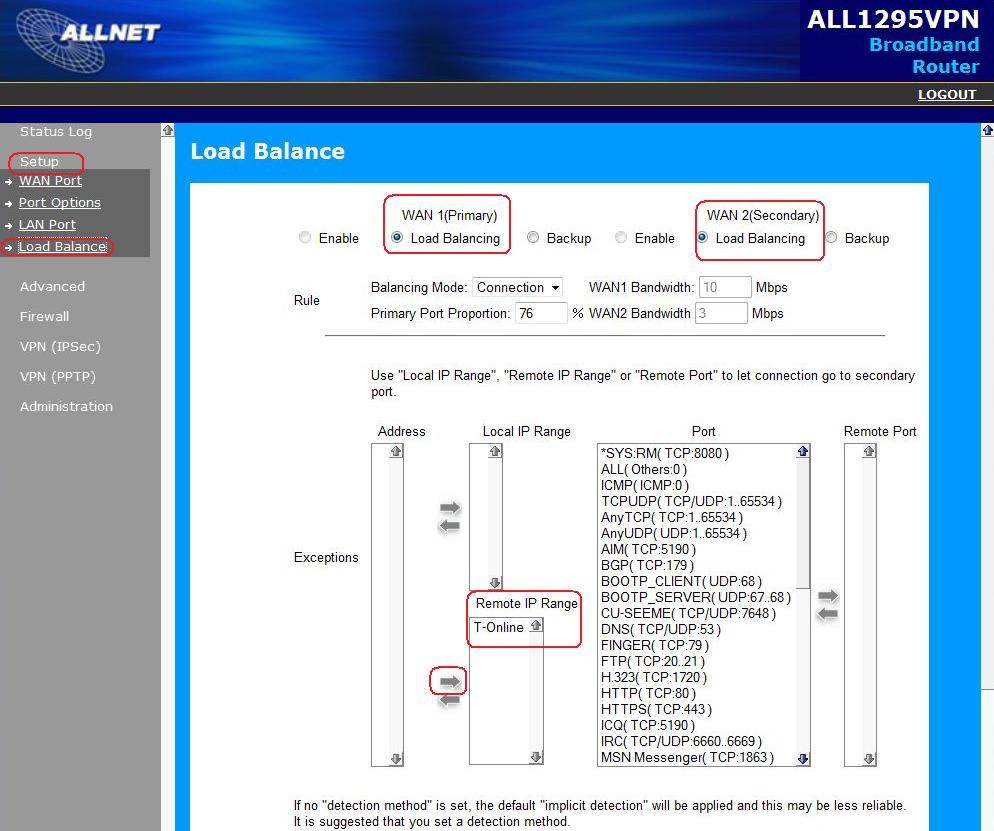Open Advanced menu section
994x831 pixels.
[x=52, y=287]
